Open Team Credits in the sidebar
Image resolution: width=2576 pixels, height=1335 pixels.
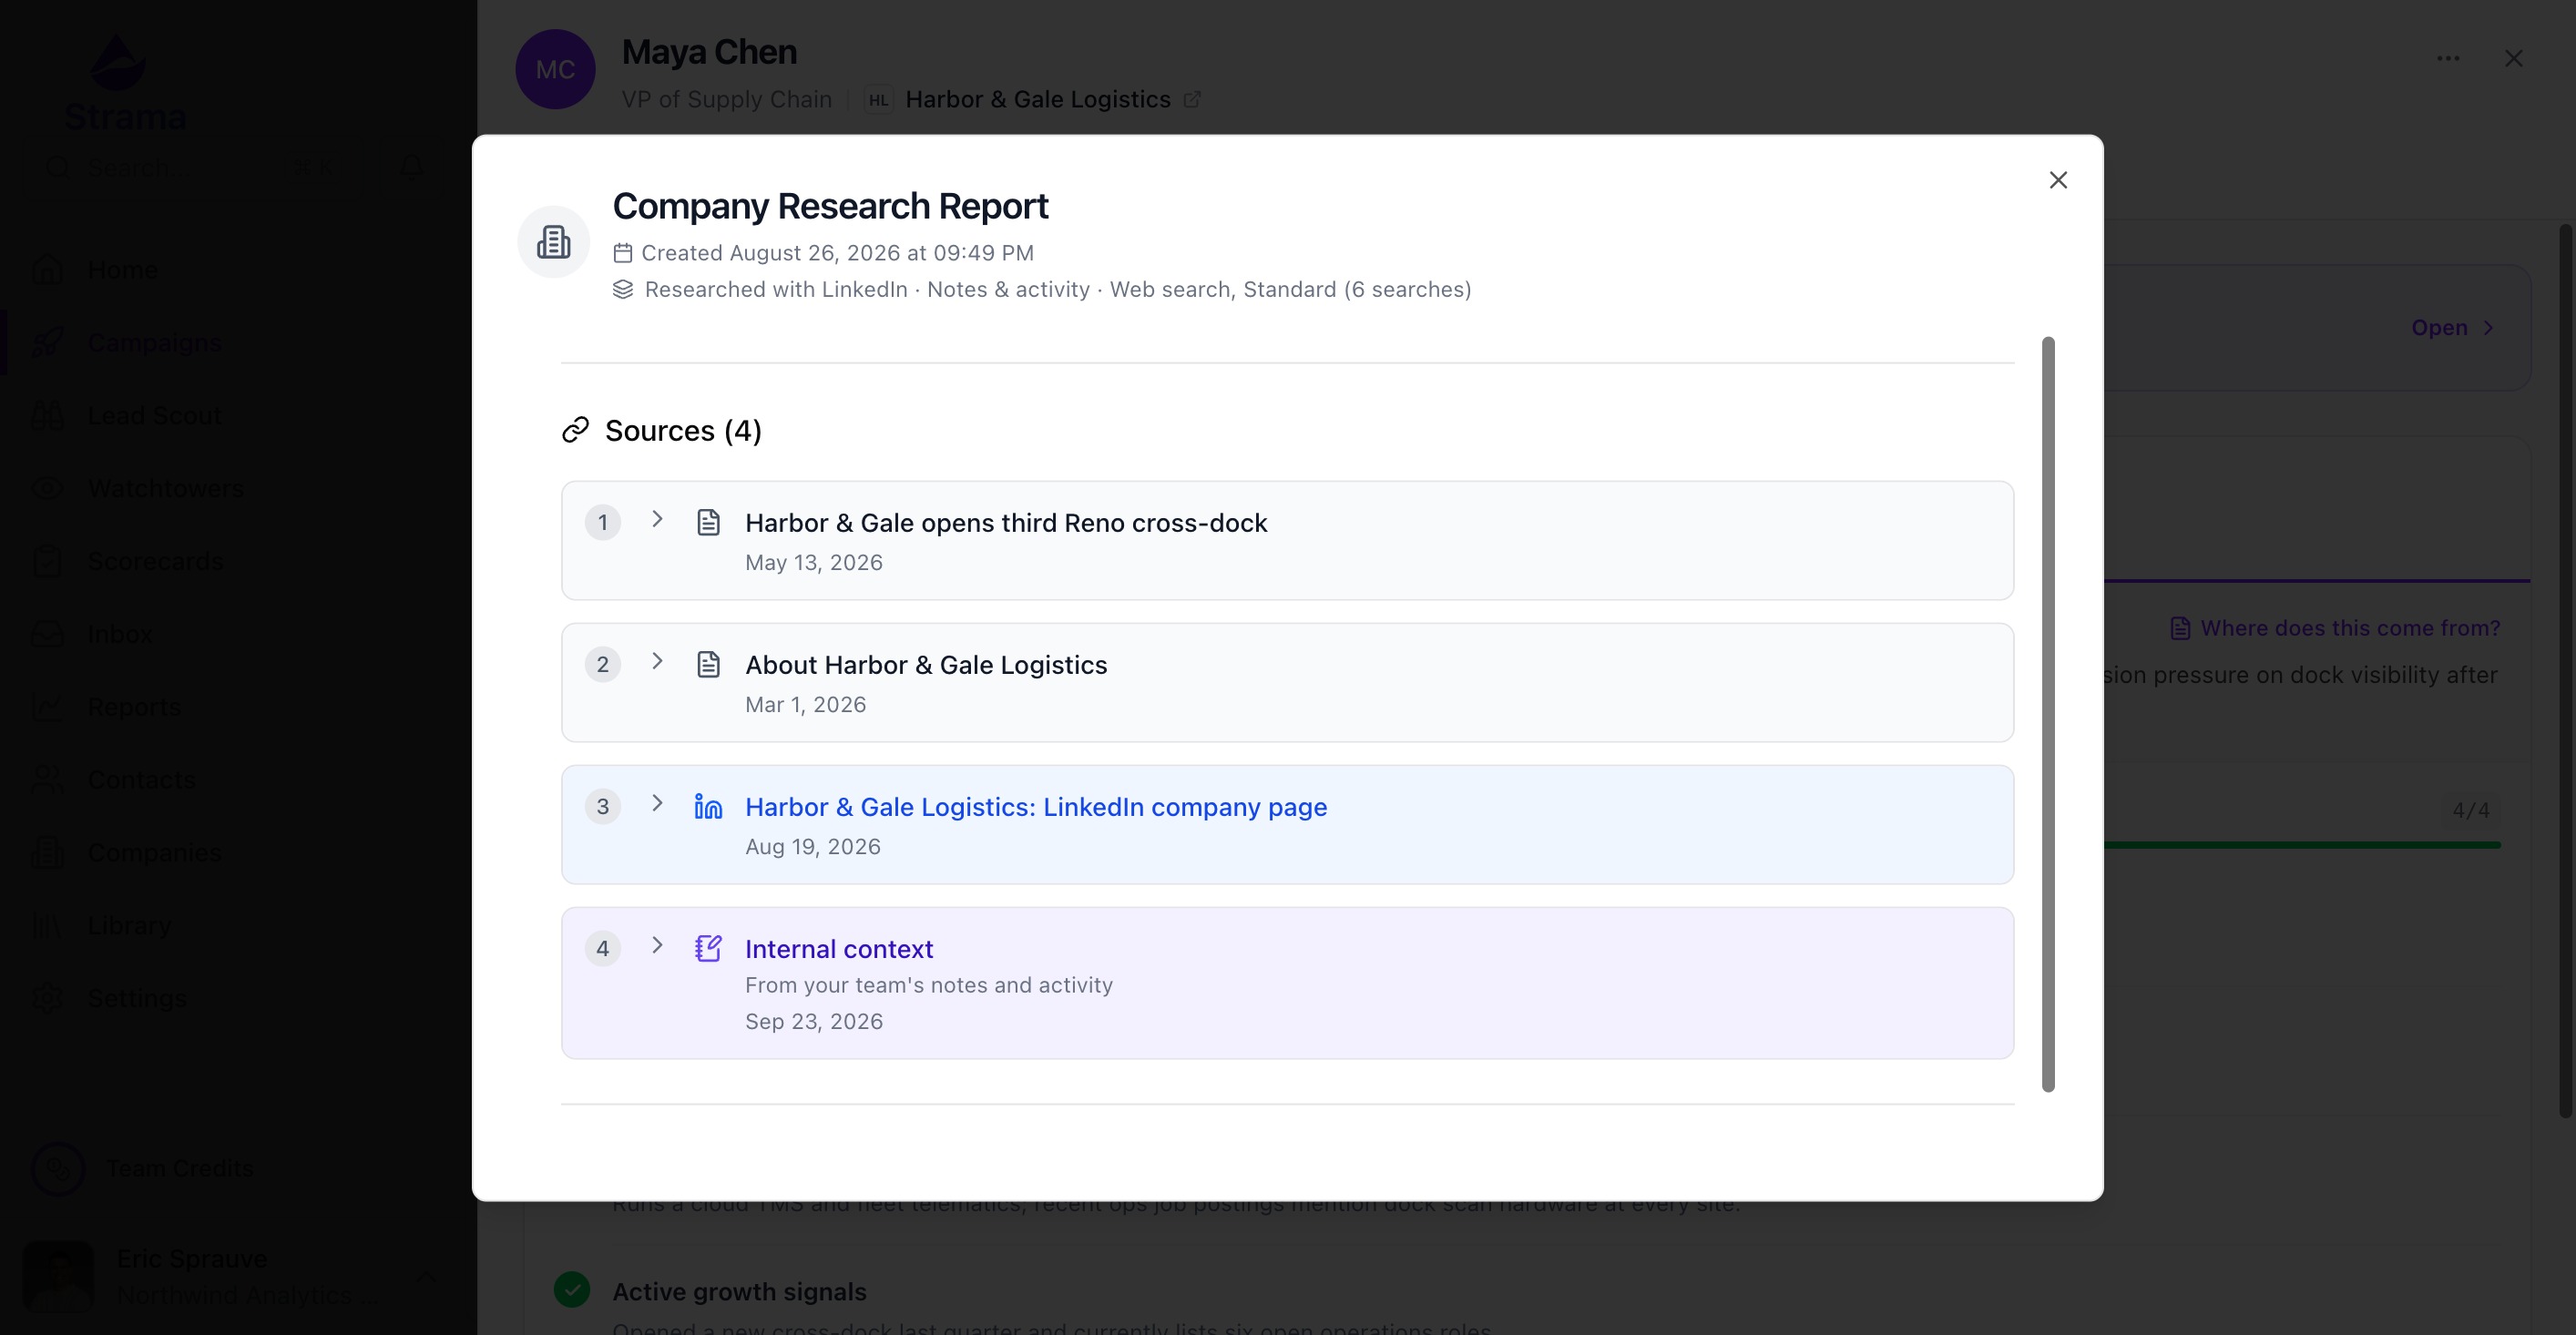tap(143, 1168)
